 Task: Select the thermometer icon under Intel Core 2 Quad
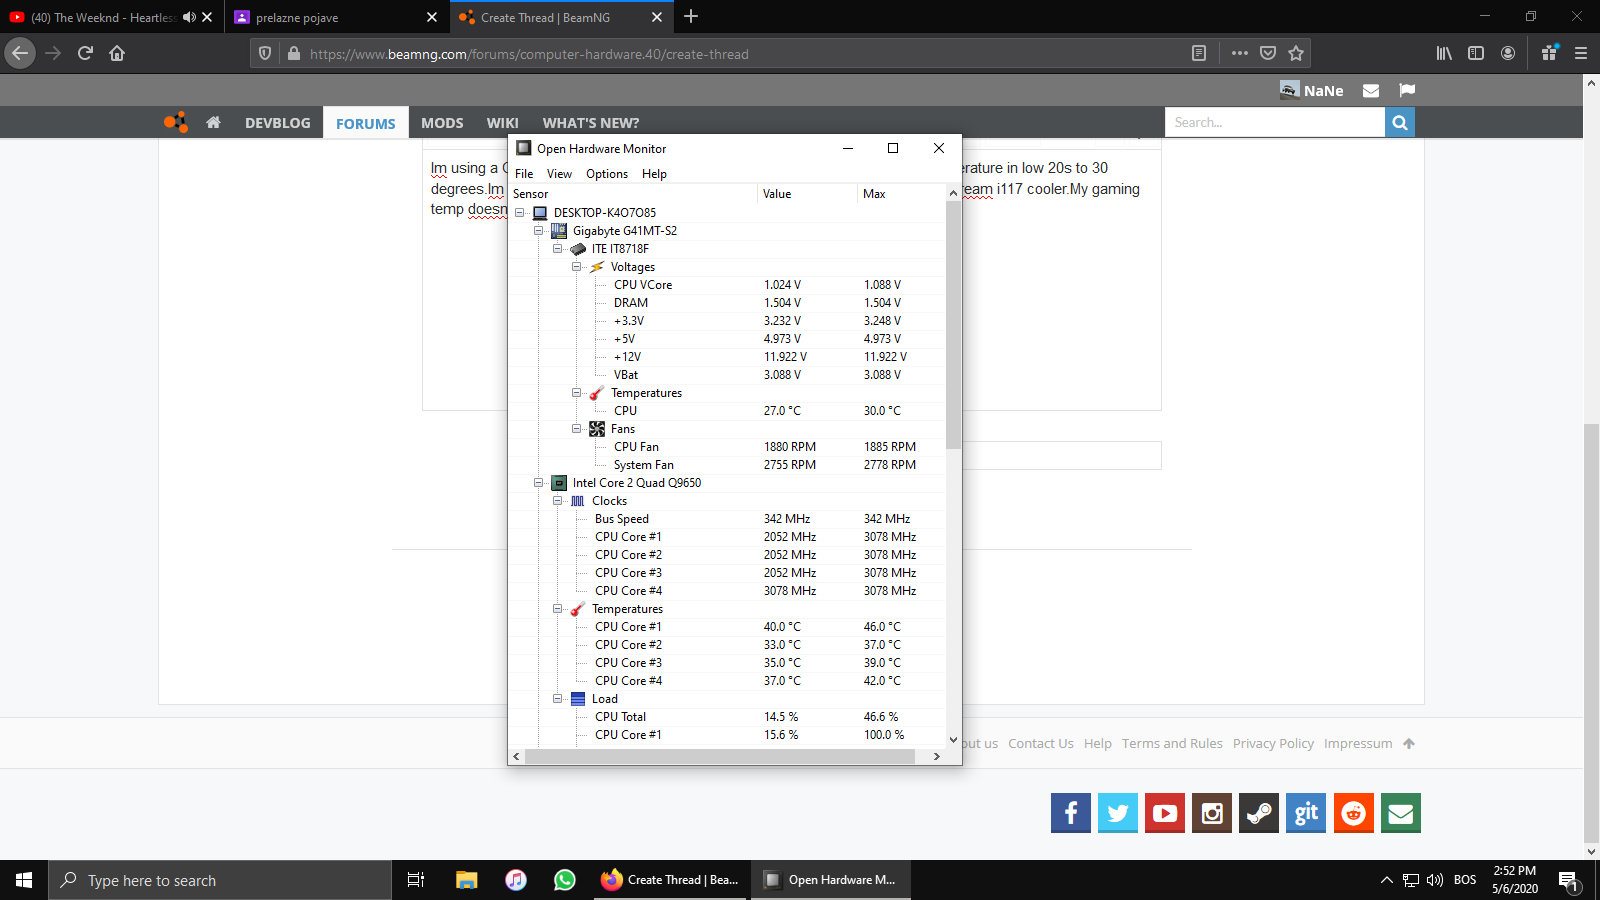click(578, 609)
